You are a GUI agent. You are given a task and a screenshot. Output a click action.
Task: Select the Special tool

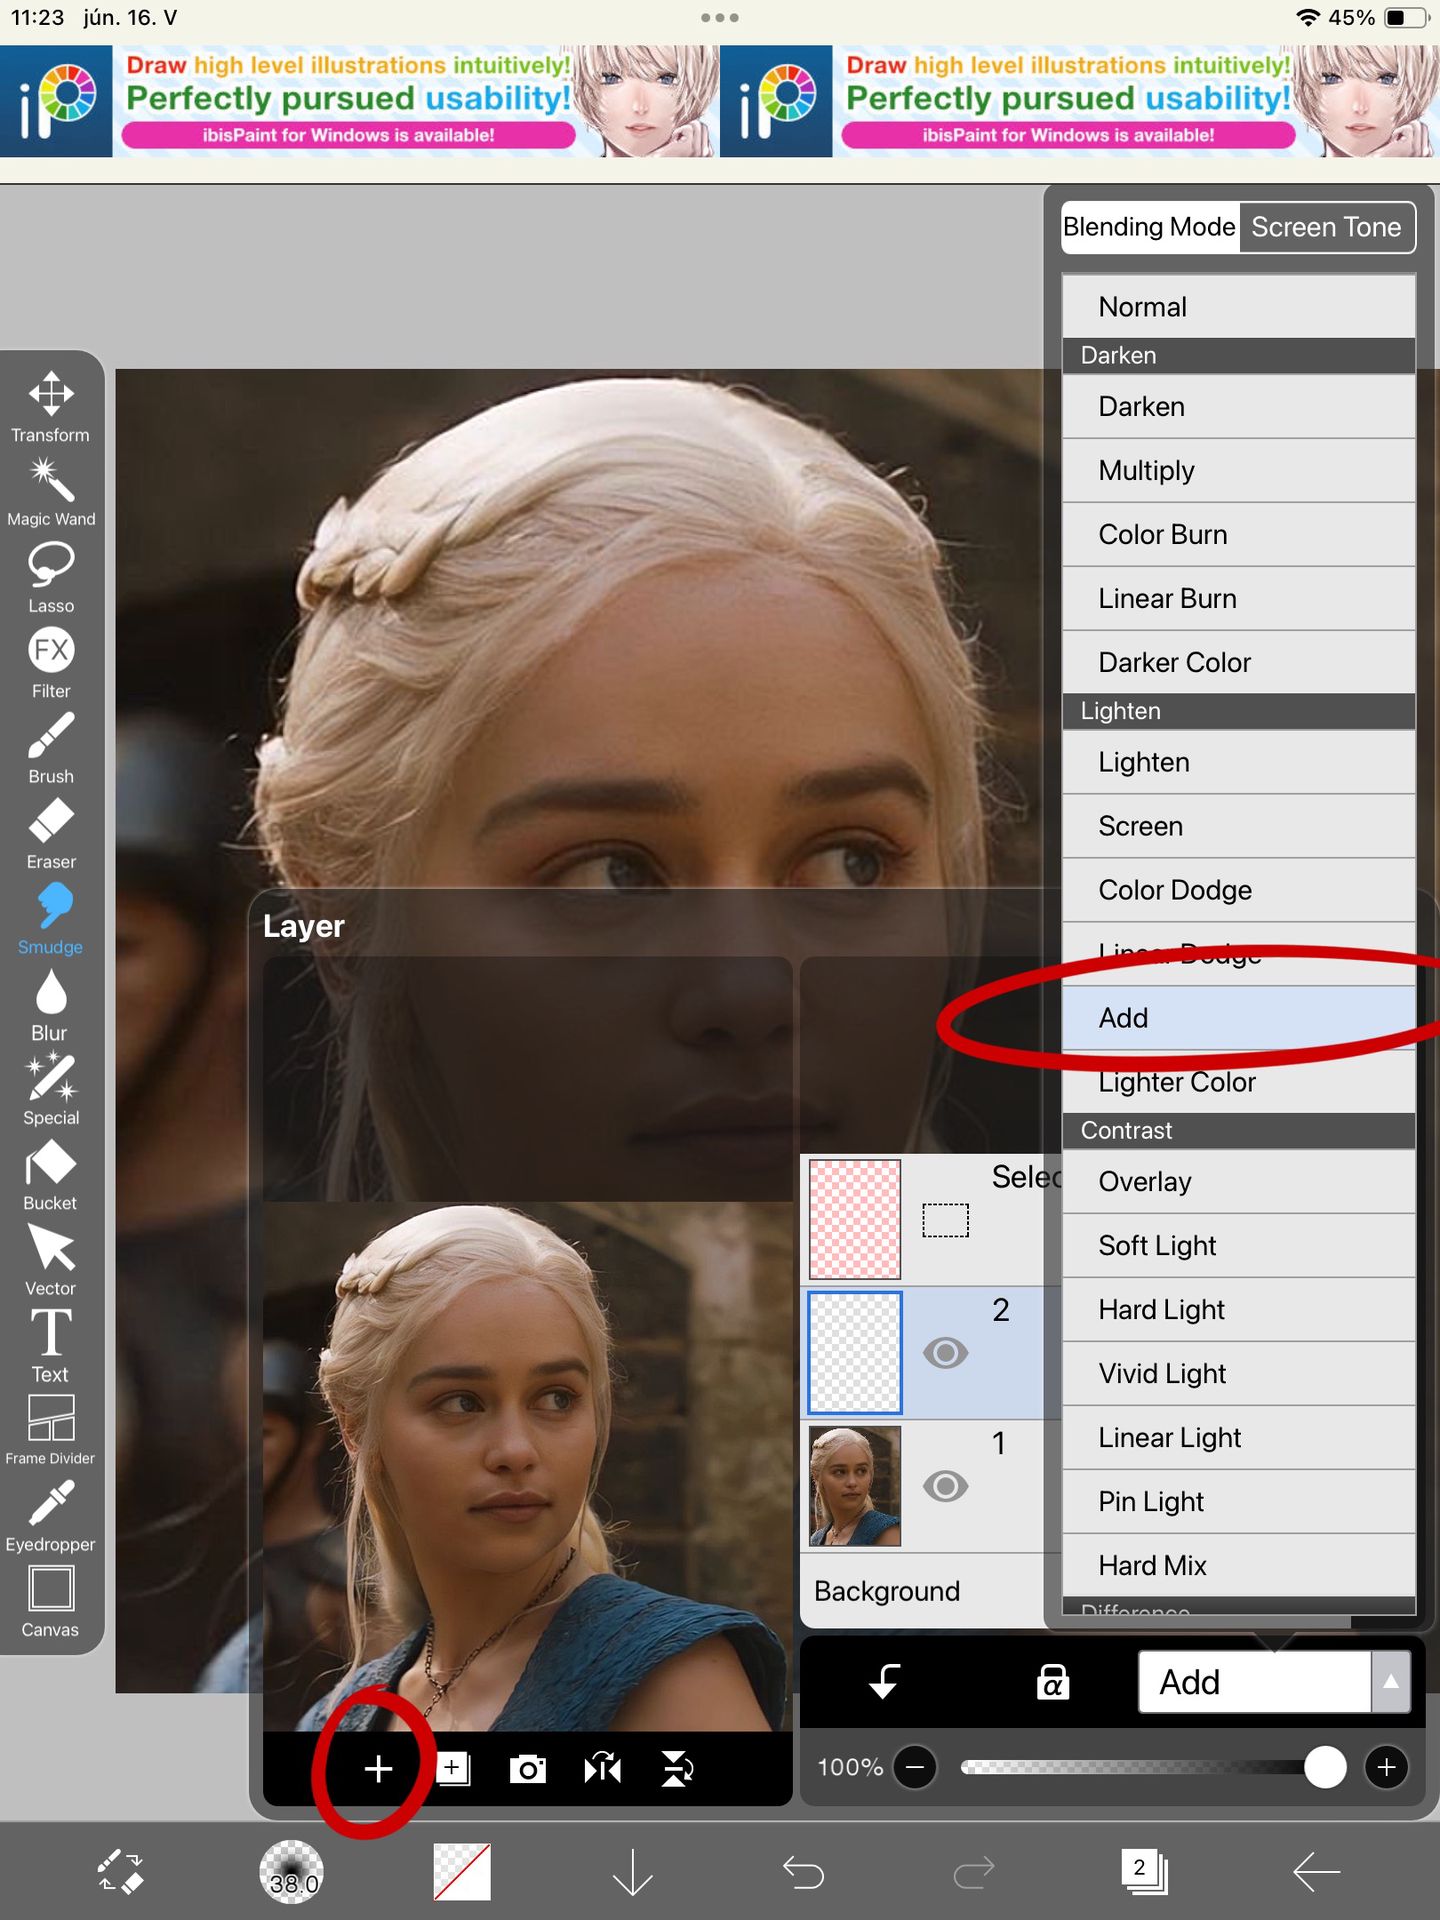(x=51, y=1089)
